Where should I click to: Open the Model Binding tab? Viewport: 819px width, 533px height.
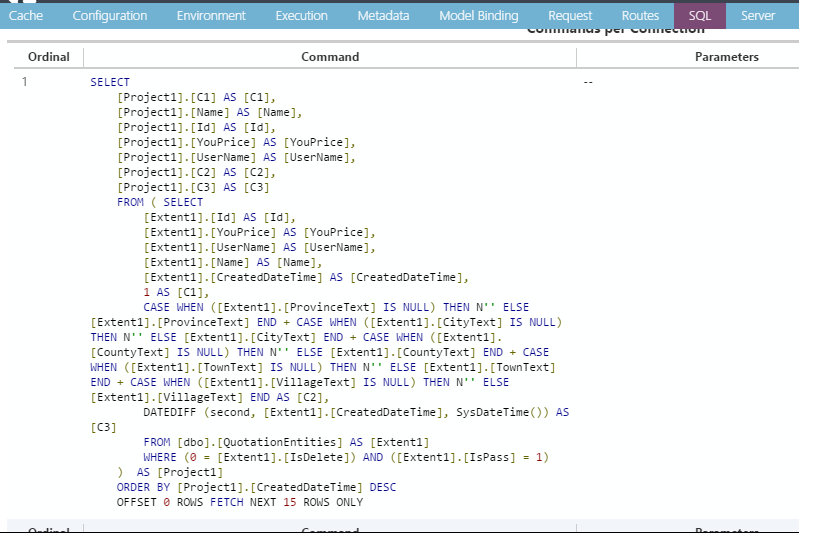pos(478,16)
